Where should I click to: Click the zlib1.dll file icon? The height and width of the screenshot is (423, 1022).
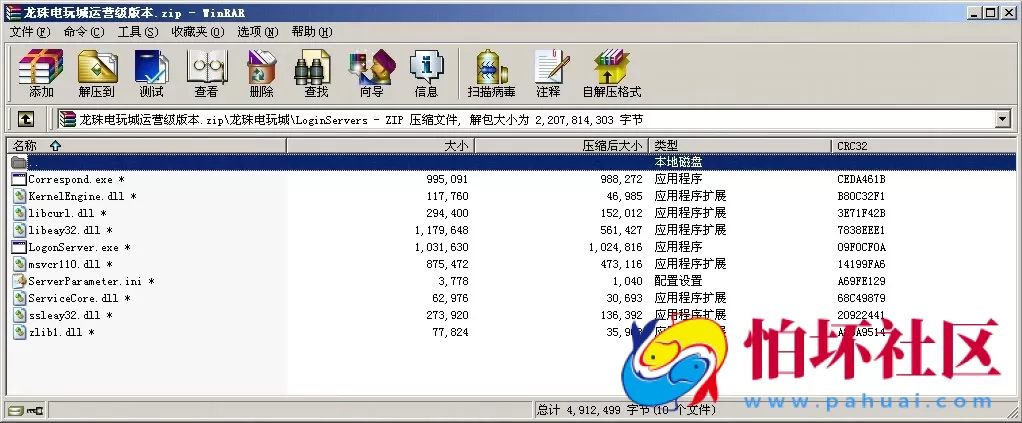[20, 332]
